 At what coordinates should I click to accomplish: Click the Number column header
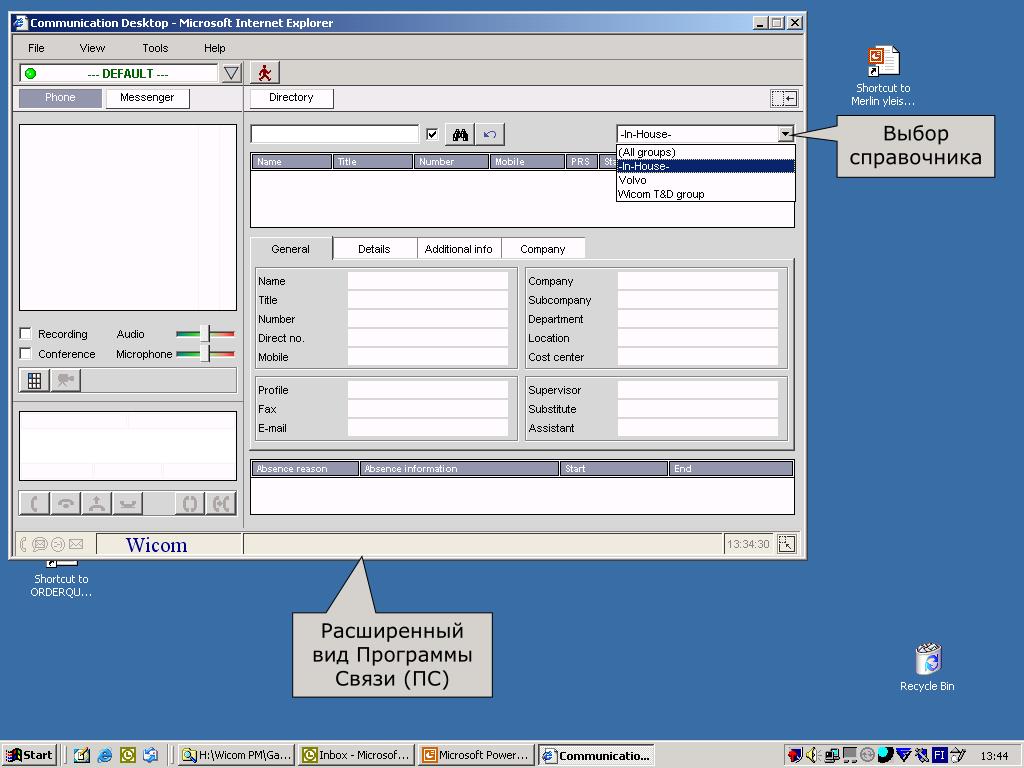[x=451, y=161]
